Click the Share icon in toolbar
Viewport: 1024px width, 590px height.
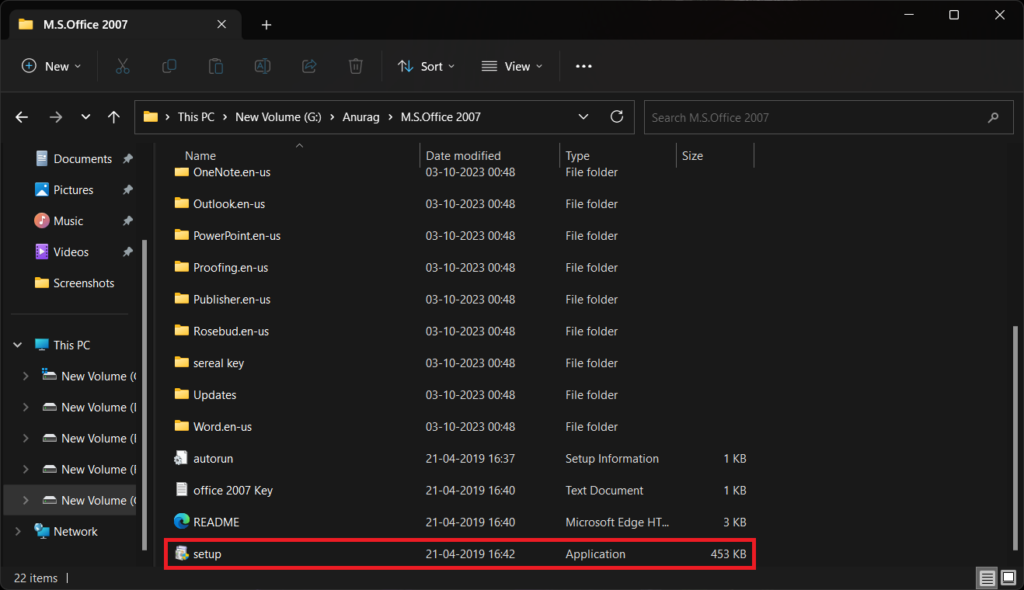309,66
